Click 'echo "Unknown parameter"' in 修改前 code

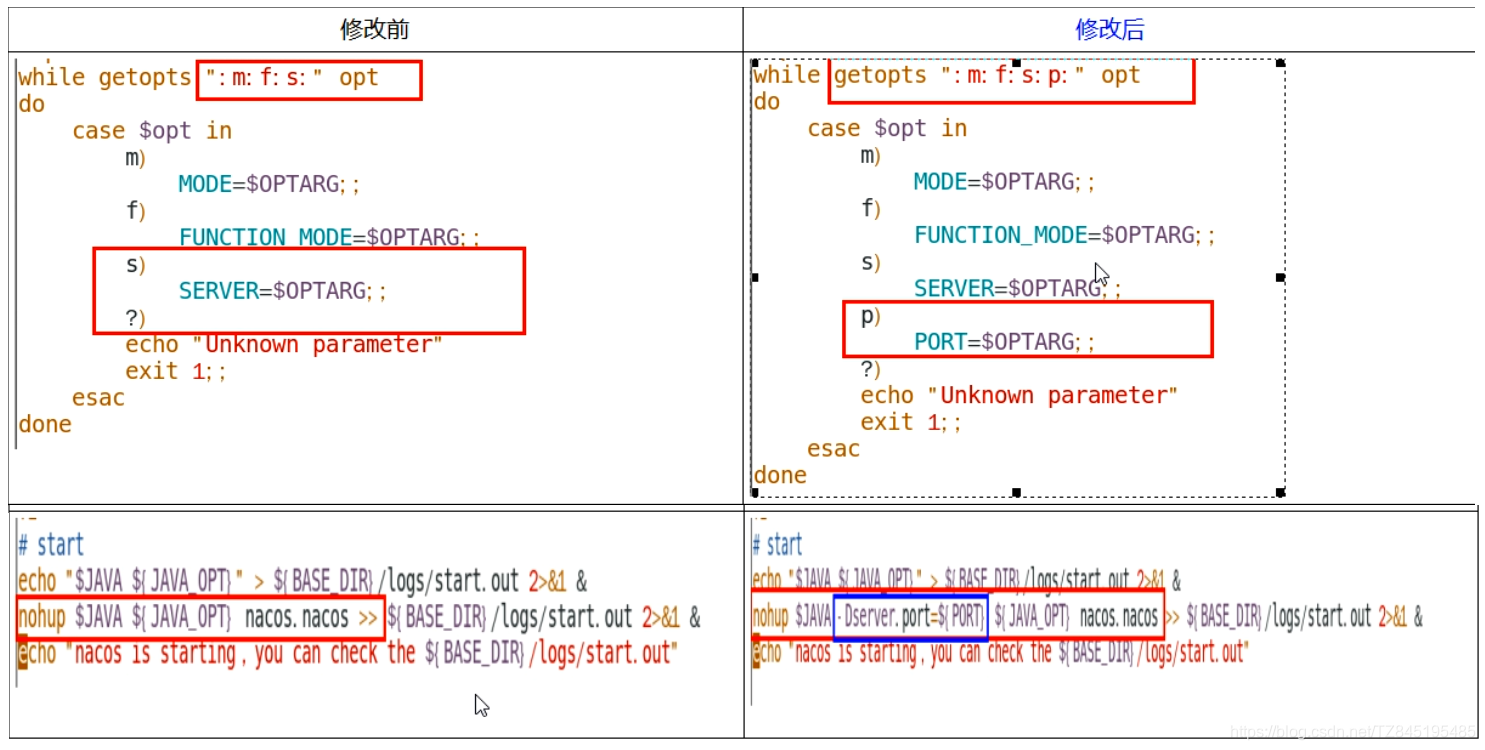click(284, 345)
